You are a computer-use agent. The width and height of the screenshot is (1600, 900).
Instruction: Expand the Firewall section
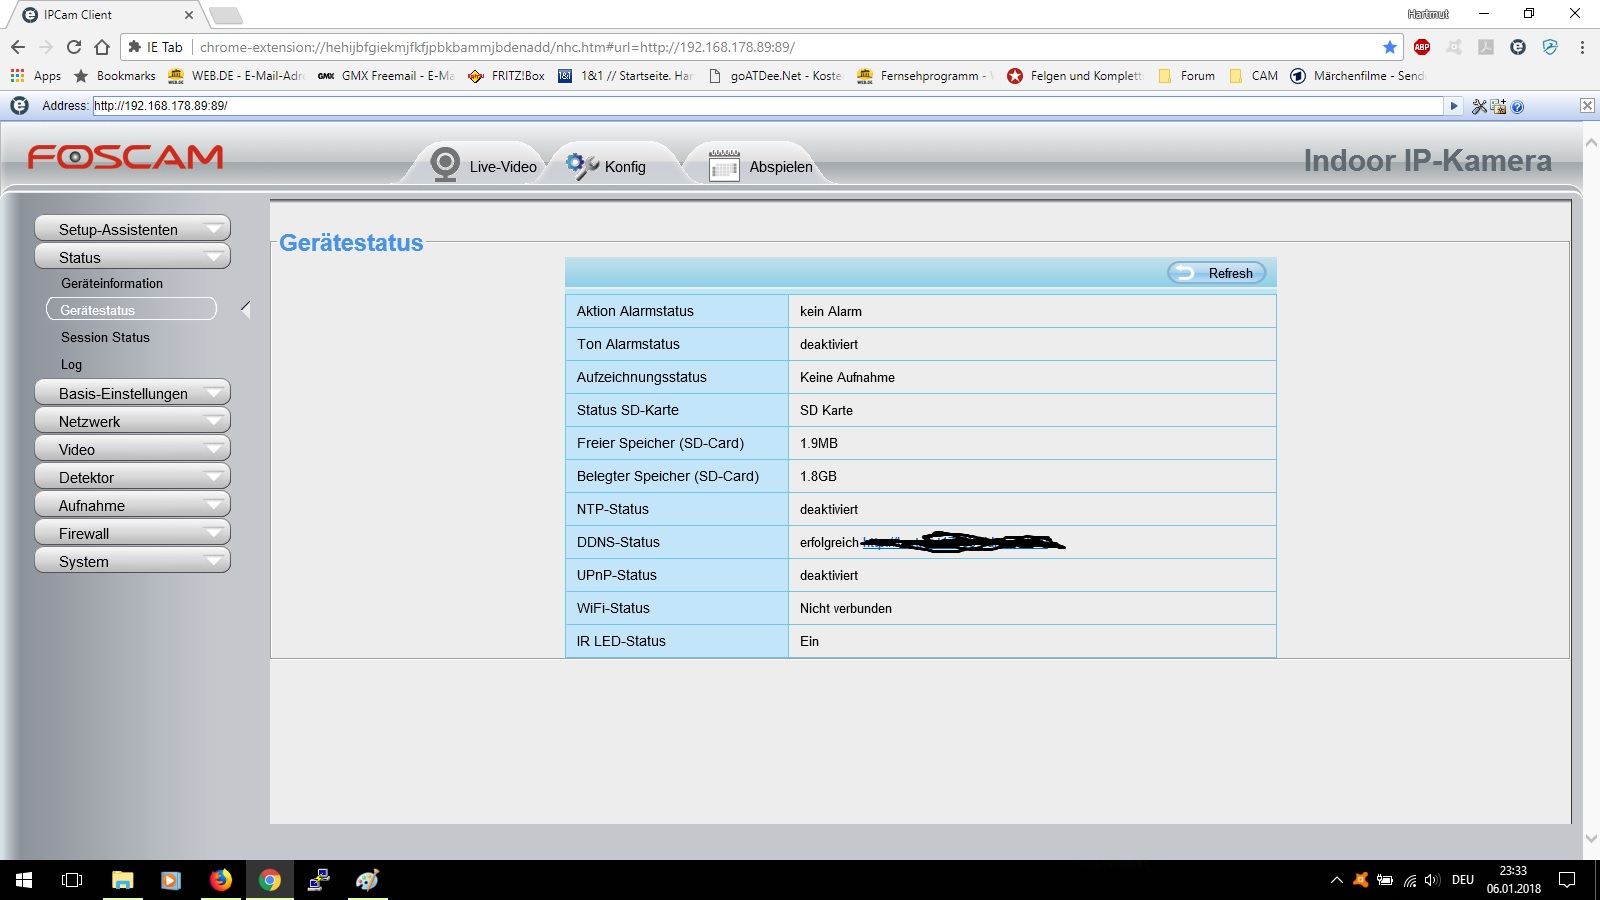[x=132, y=533]
